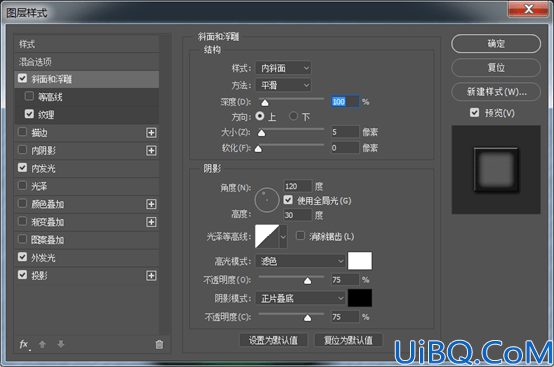Click the 设置为默认值 button

pyautogui.click(x=273, y=340)
